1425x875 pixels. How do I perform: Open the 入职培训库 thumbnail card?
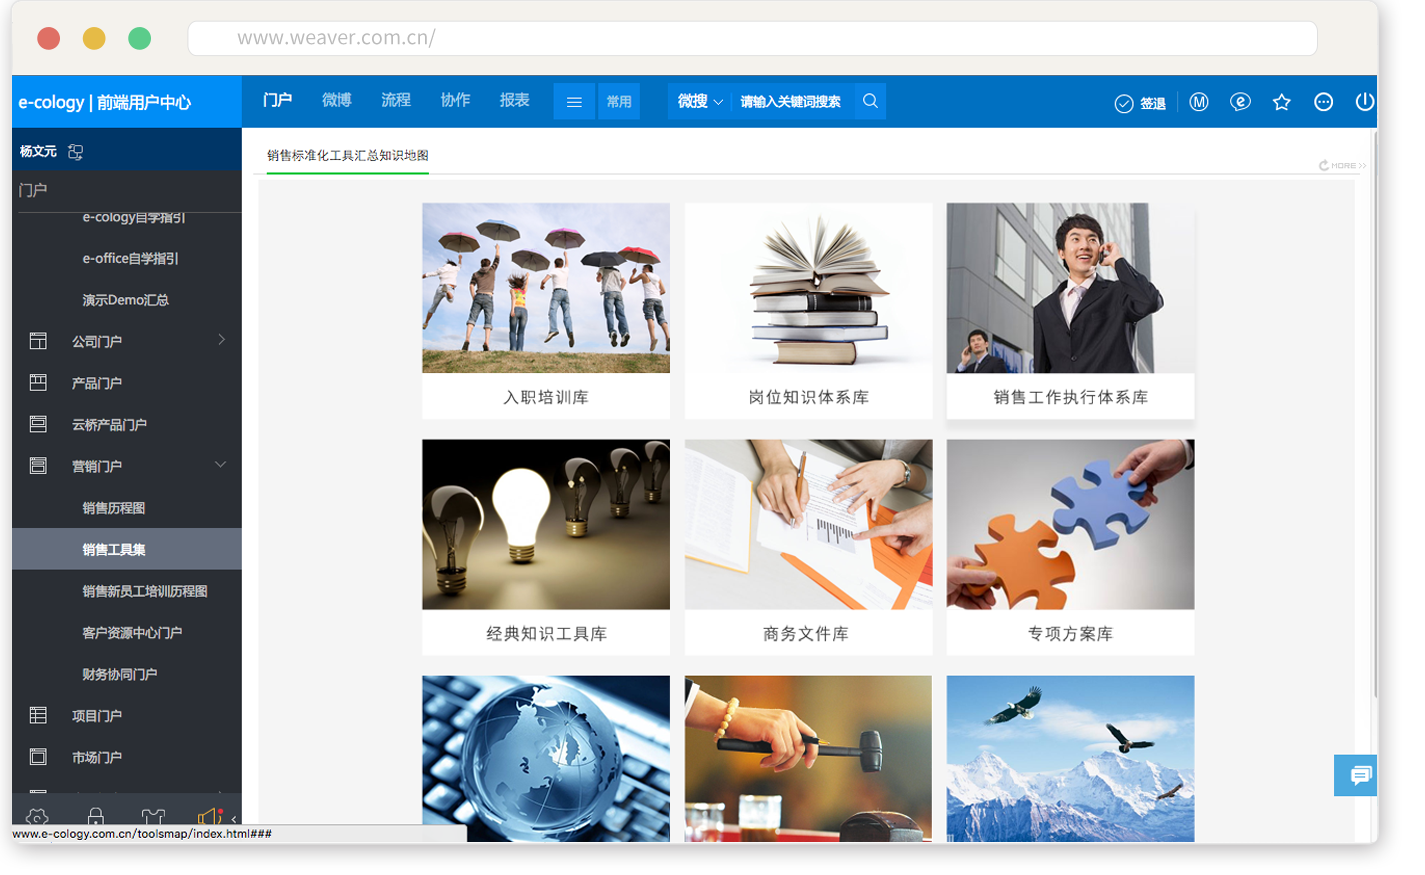click(x=546, y=310)
